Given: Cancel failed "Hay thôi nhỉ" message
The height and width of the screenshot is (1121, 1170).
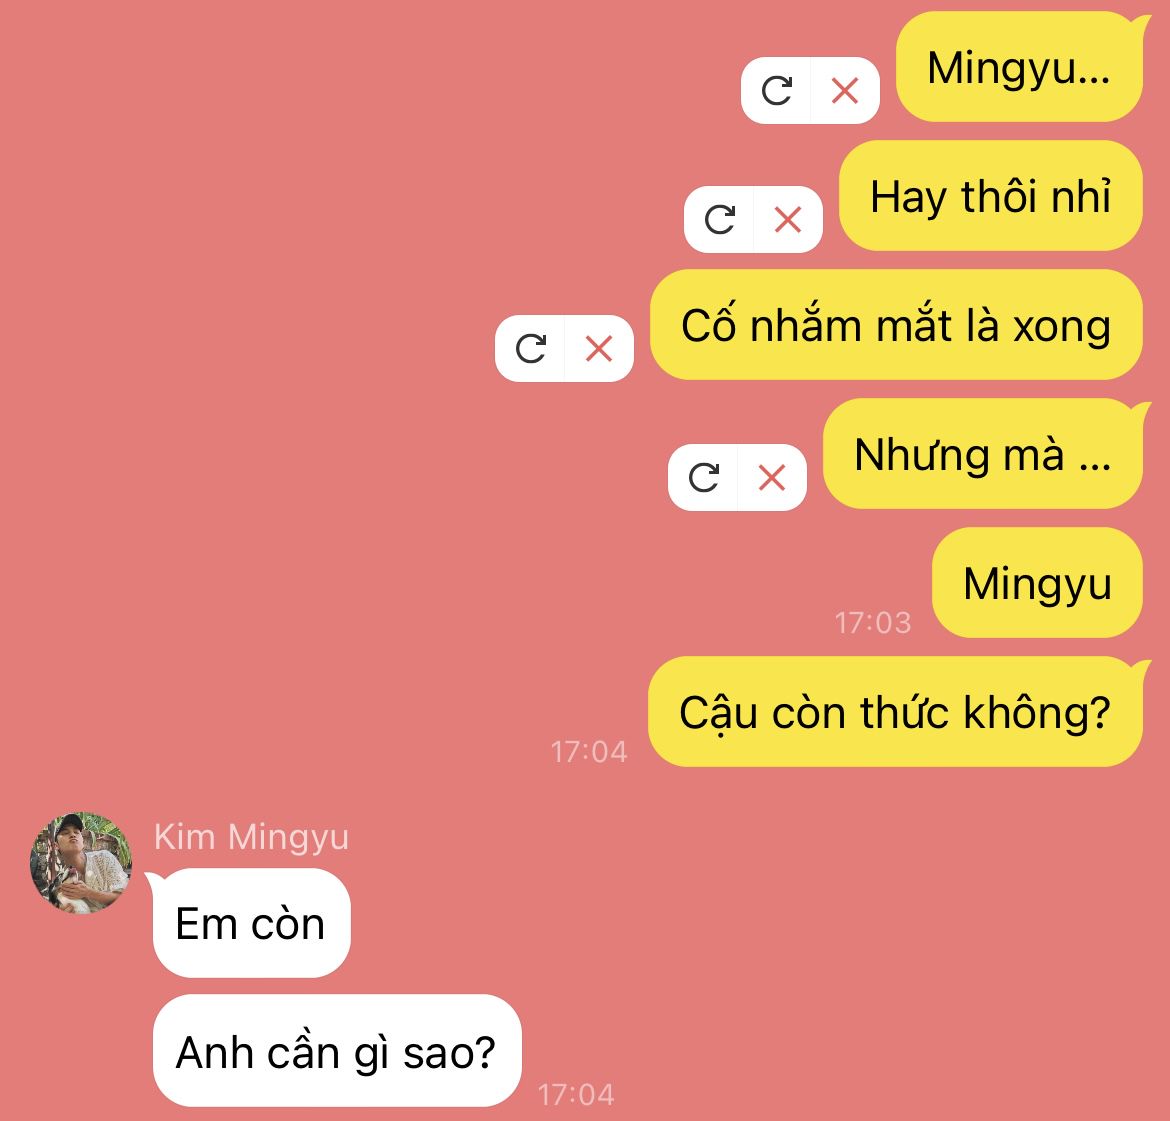Looking at the screenshot, I should 788,219.
